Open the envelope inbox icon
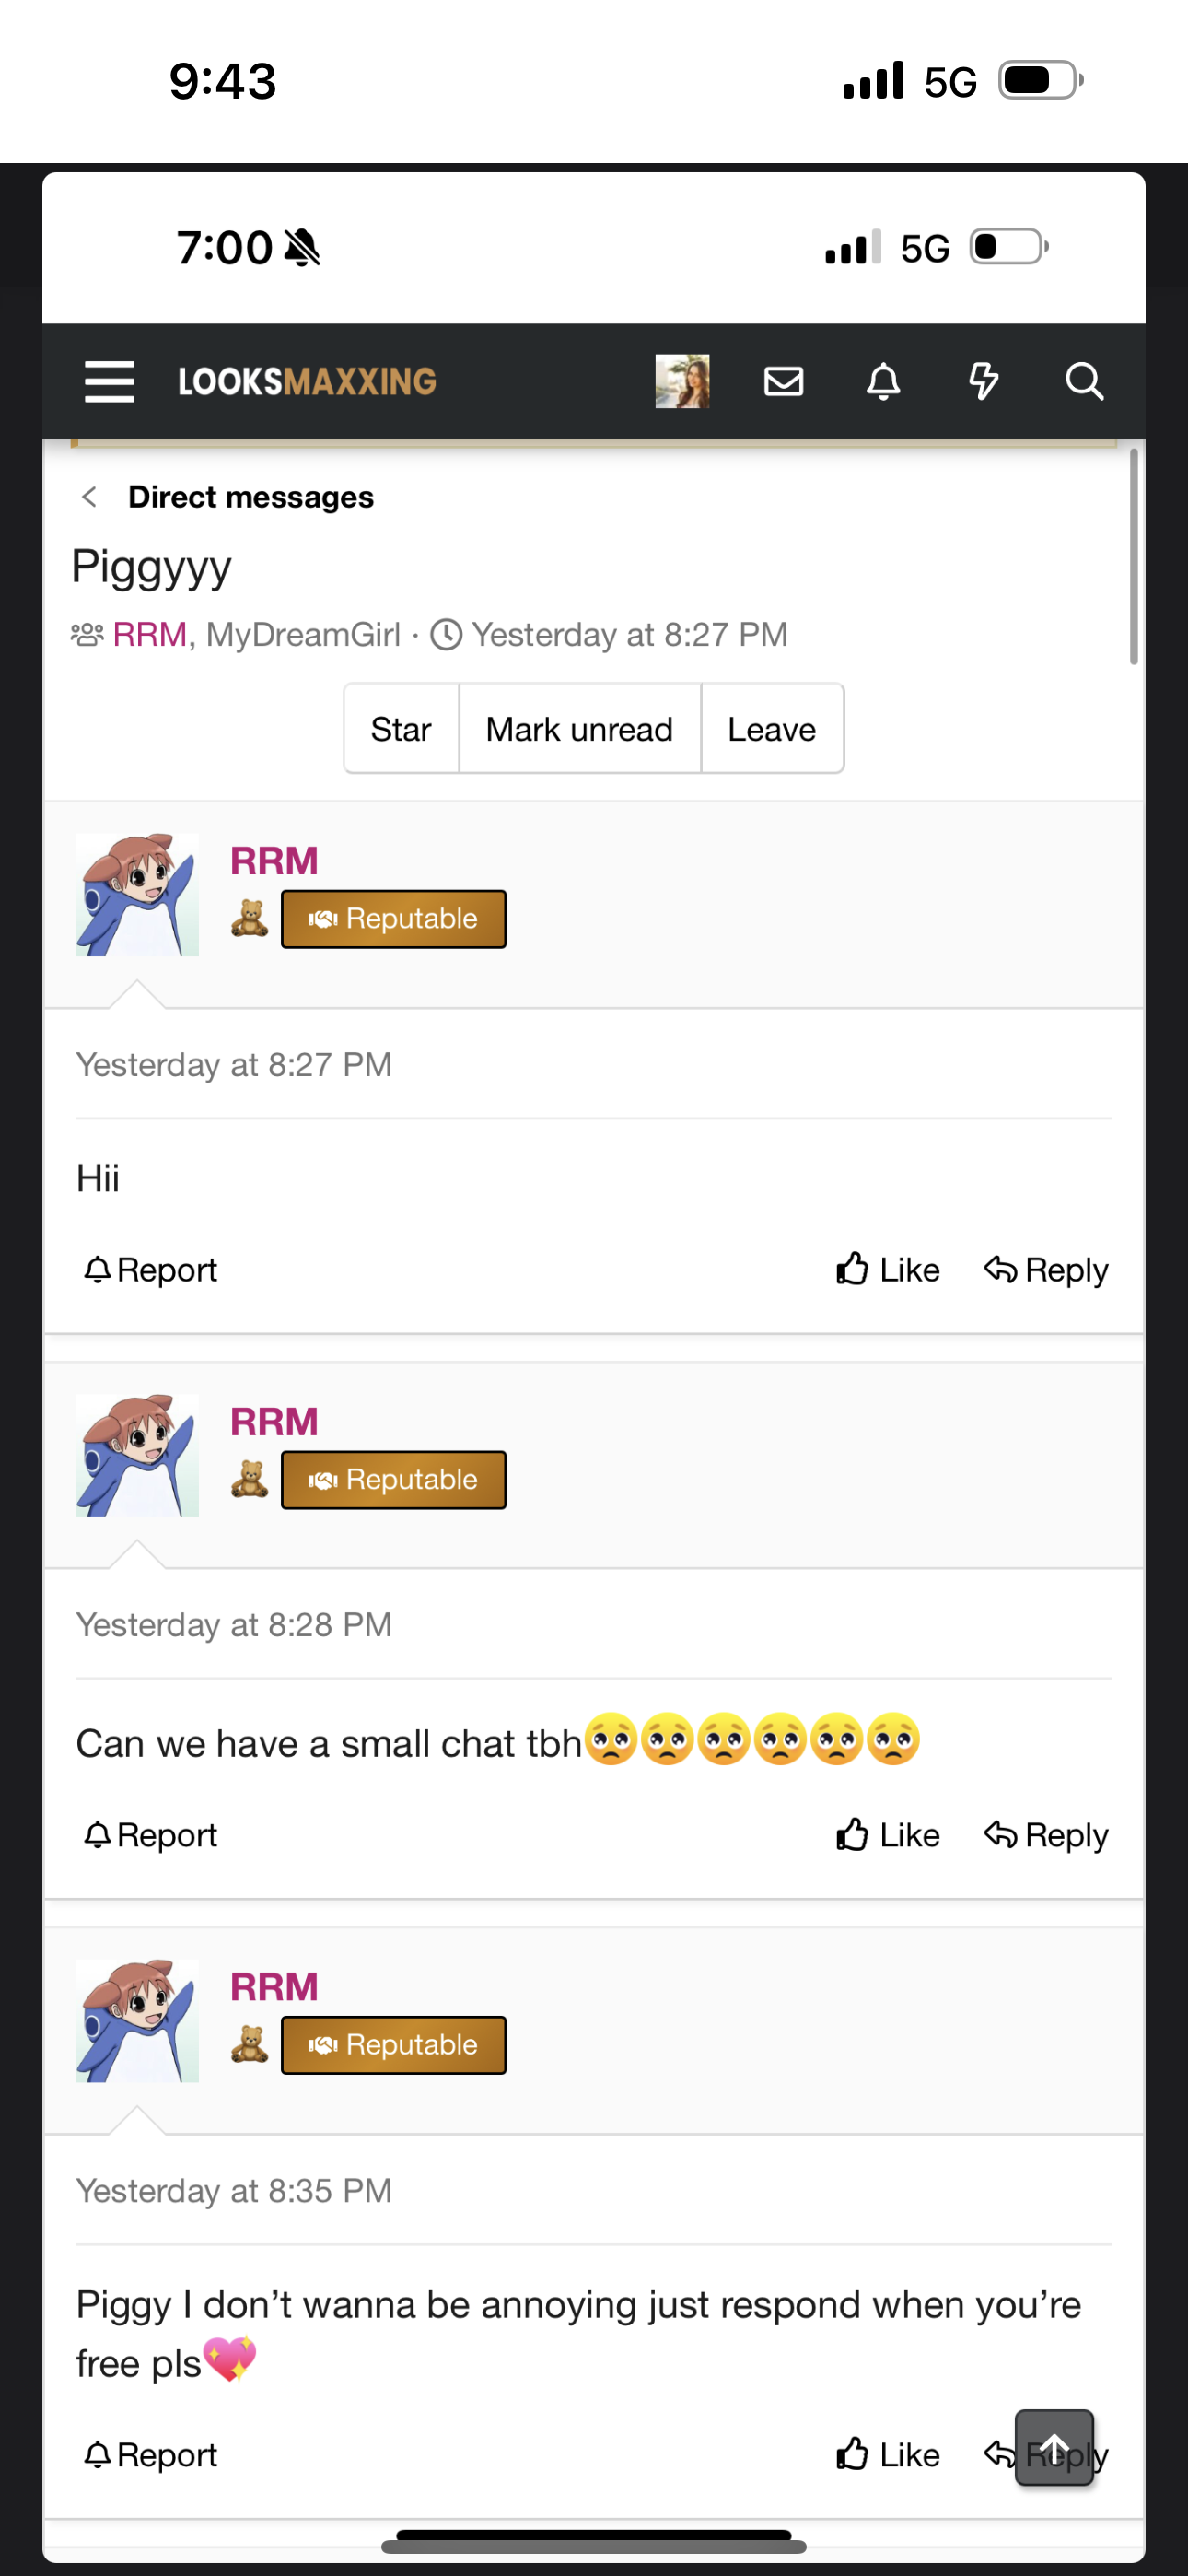The height and width of the screenshot is (2576, 1188). [x=783, y=381]
